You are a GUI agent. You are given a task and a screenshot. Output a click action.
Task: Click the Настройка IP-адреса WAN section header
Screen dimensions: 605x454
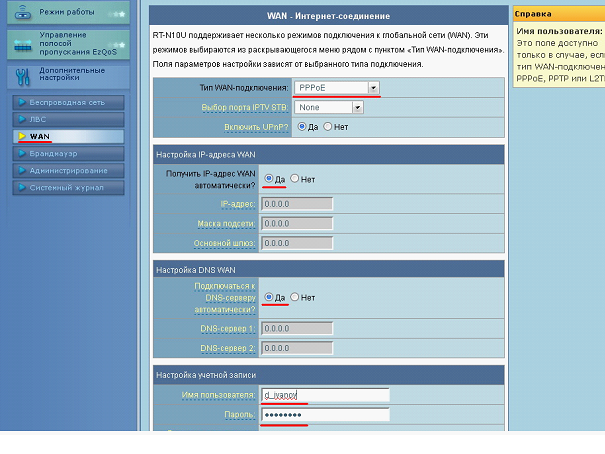[x=329, y=155]
